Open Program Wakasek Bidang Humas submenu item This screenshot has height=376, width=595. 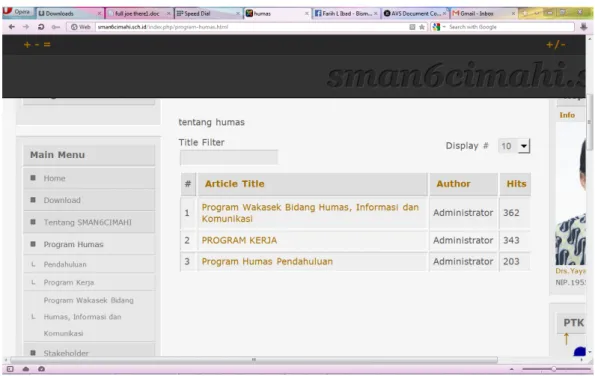89,316
